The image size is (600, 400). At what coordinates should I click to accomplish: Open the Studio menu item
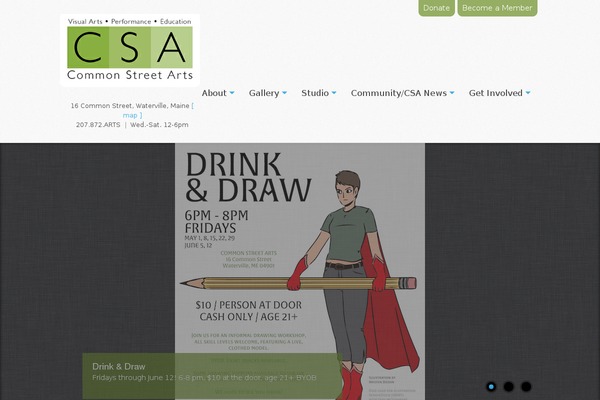pyautogui.click(x=315, y=93)
